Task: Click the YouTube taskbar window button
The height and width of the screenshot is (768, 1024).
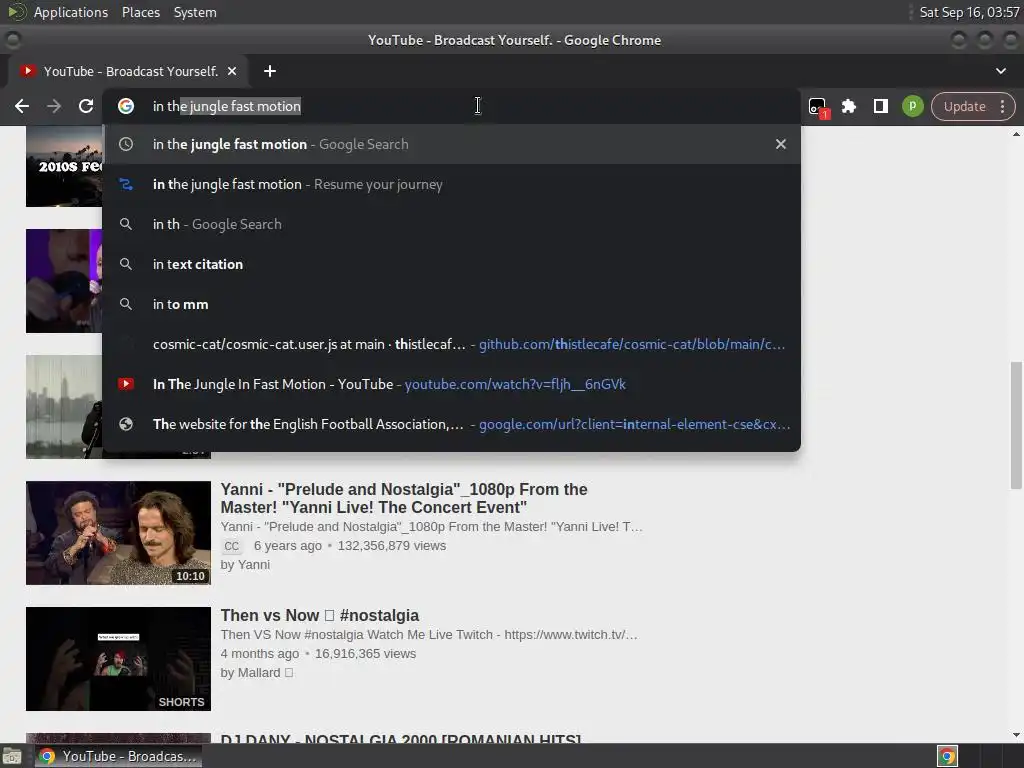Action: pyautogui.click(x=118, y=756)
